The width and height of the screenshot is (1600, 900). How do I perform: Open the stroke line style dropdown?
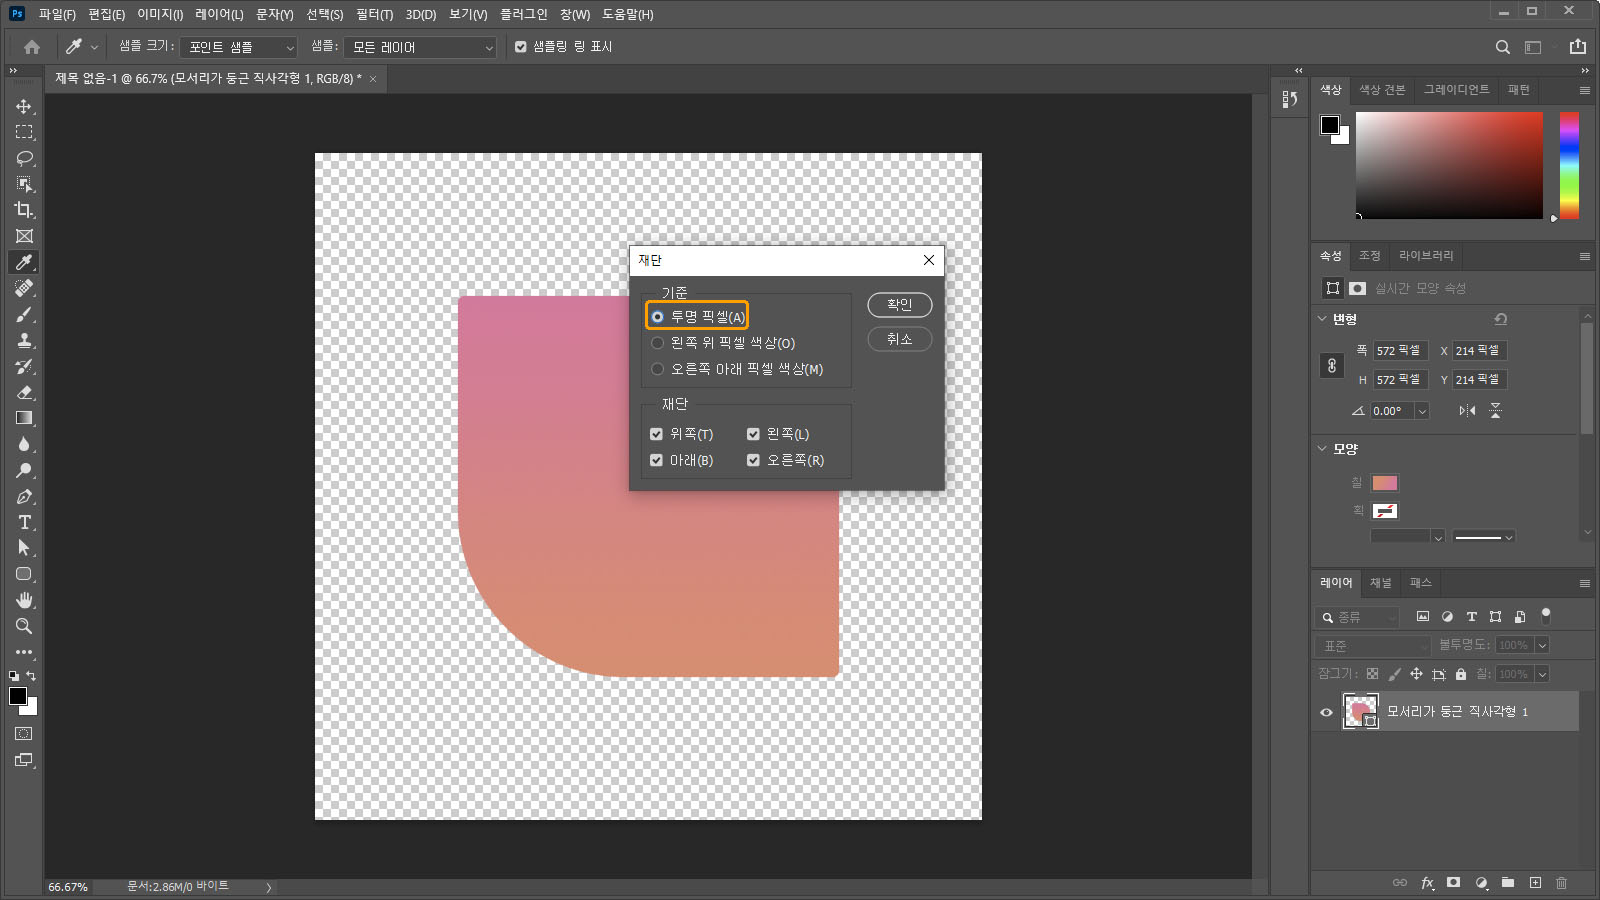[1484, 537]
